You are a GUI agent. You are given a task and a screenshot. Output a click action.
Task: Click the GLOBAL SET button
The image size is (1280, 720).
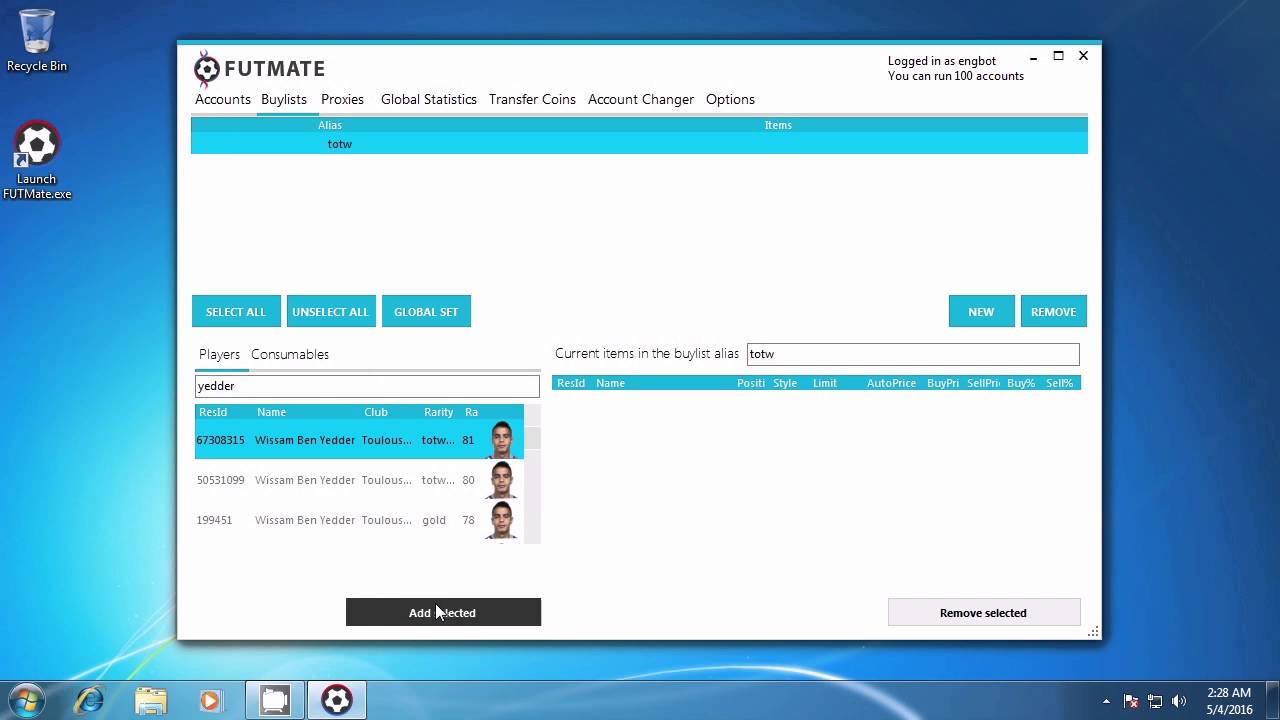point(426,312)
